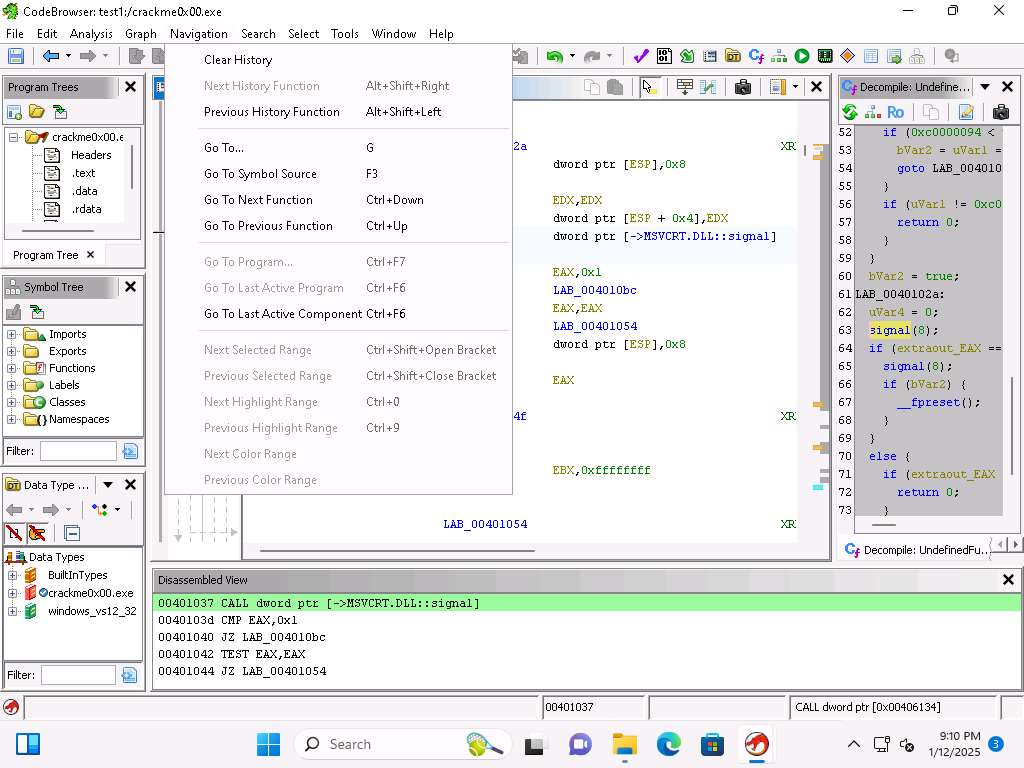Open the Windows Start menu
Viewport: 1024px width, 768px height.
coord(268,744)
